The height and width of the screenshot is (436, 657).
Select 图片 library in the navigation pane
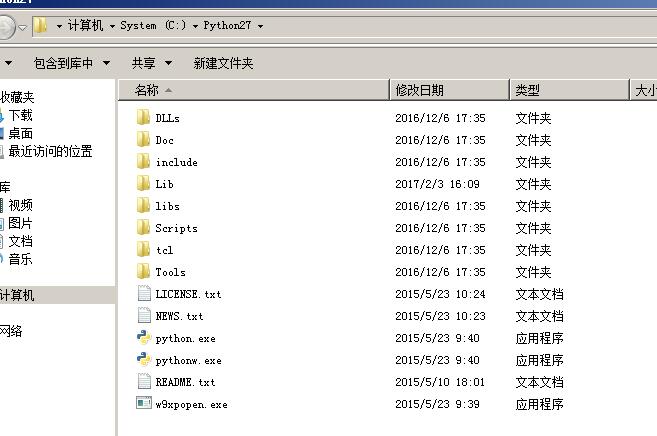[20, 223]
